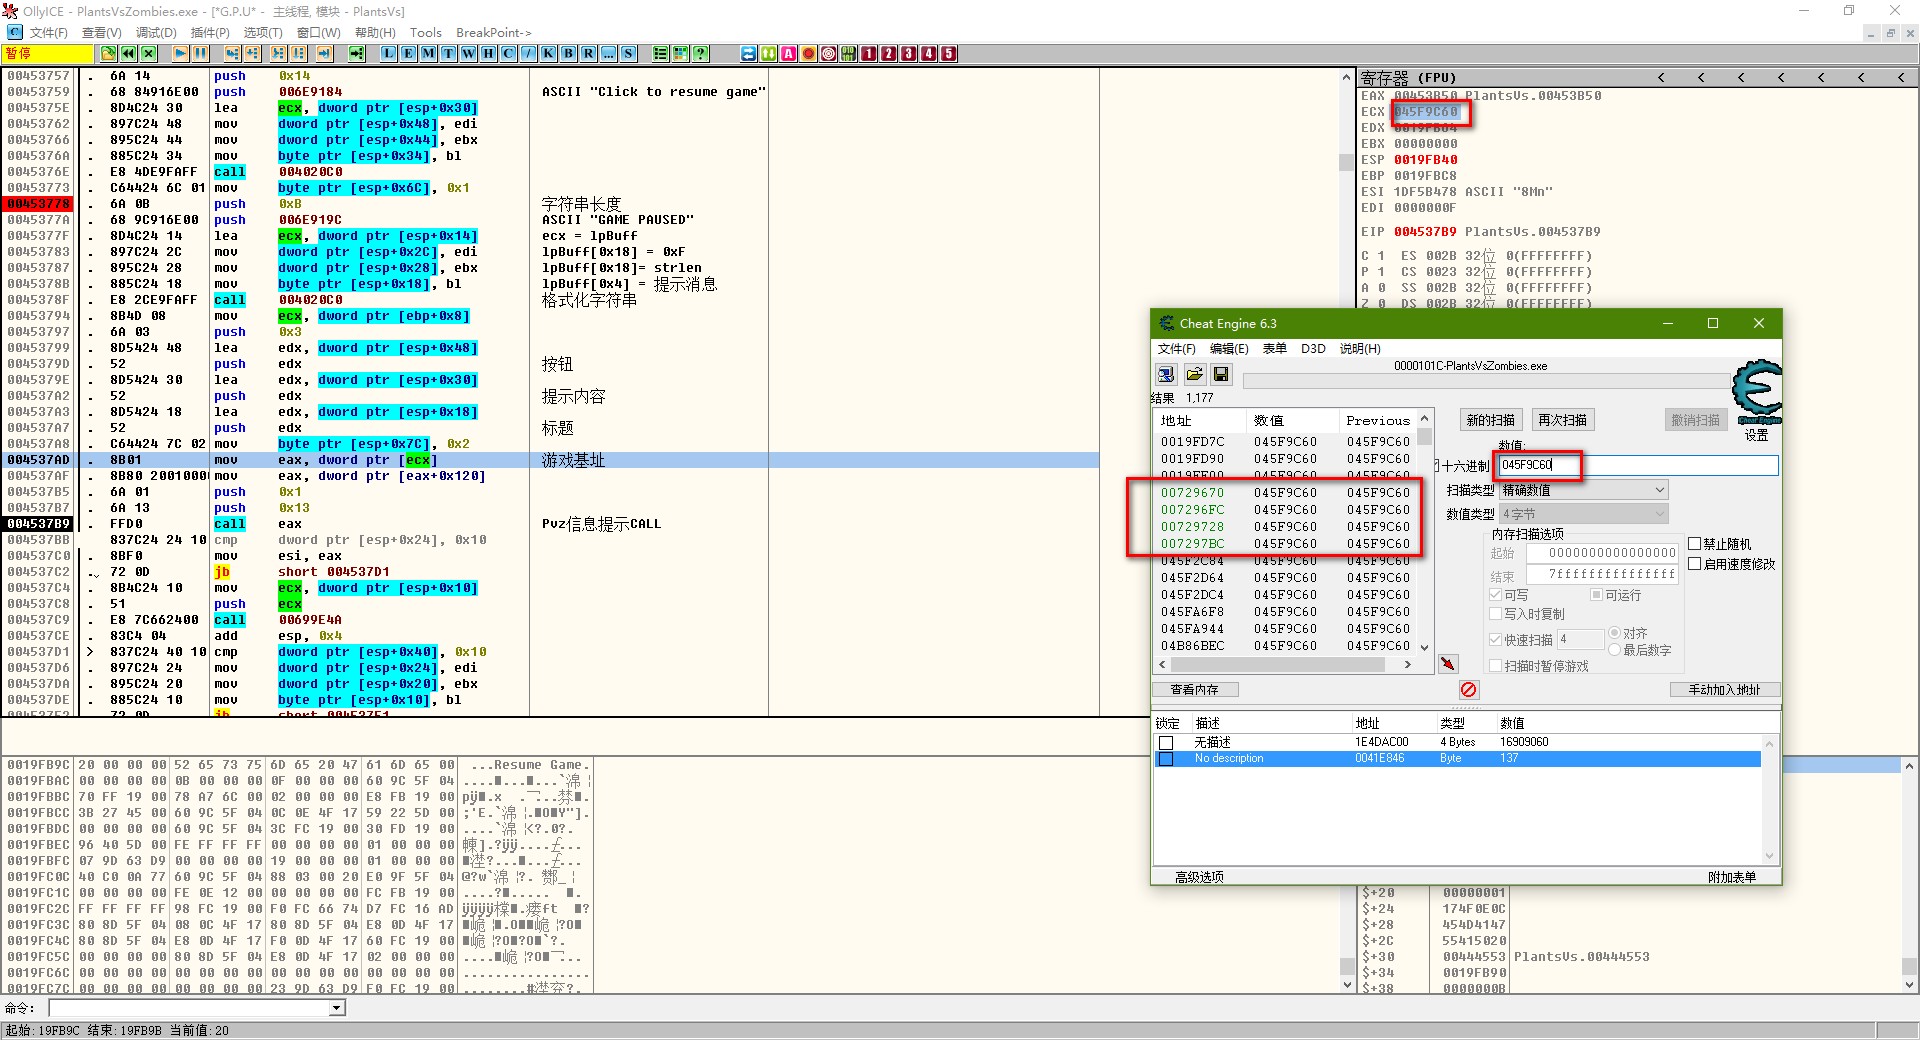Click the OllyICE execute till return icon
Screen dimensions: 1920x1040
pyautogui.click(x=324, y=54)
